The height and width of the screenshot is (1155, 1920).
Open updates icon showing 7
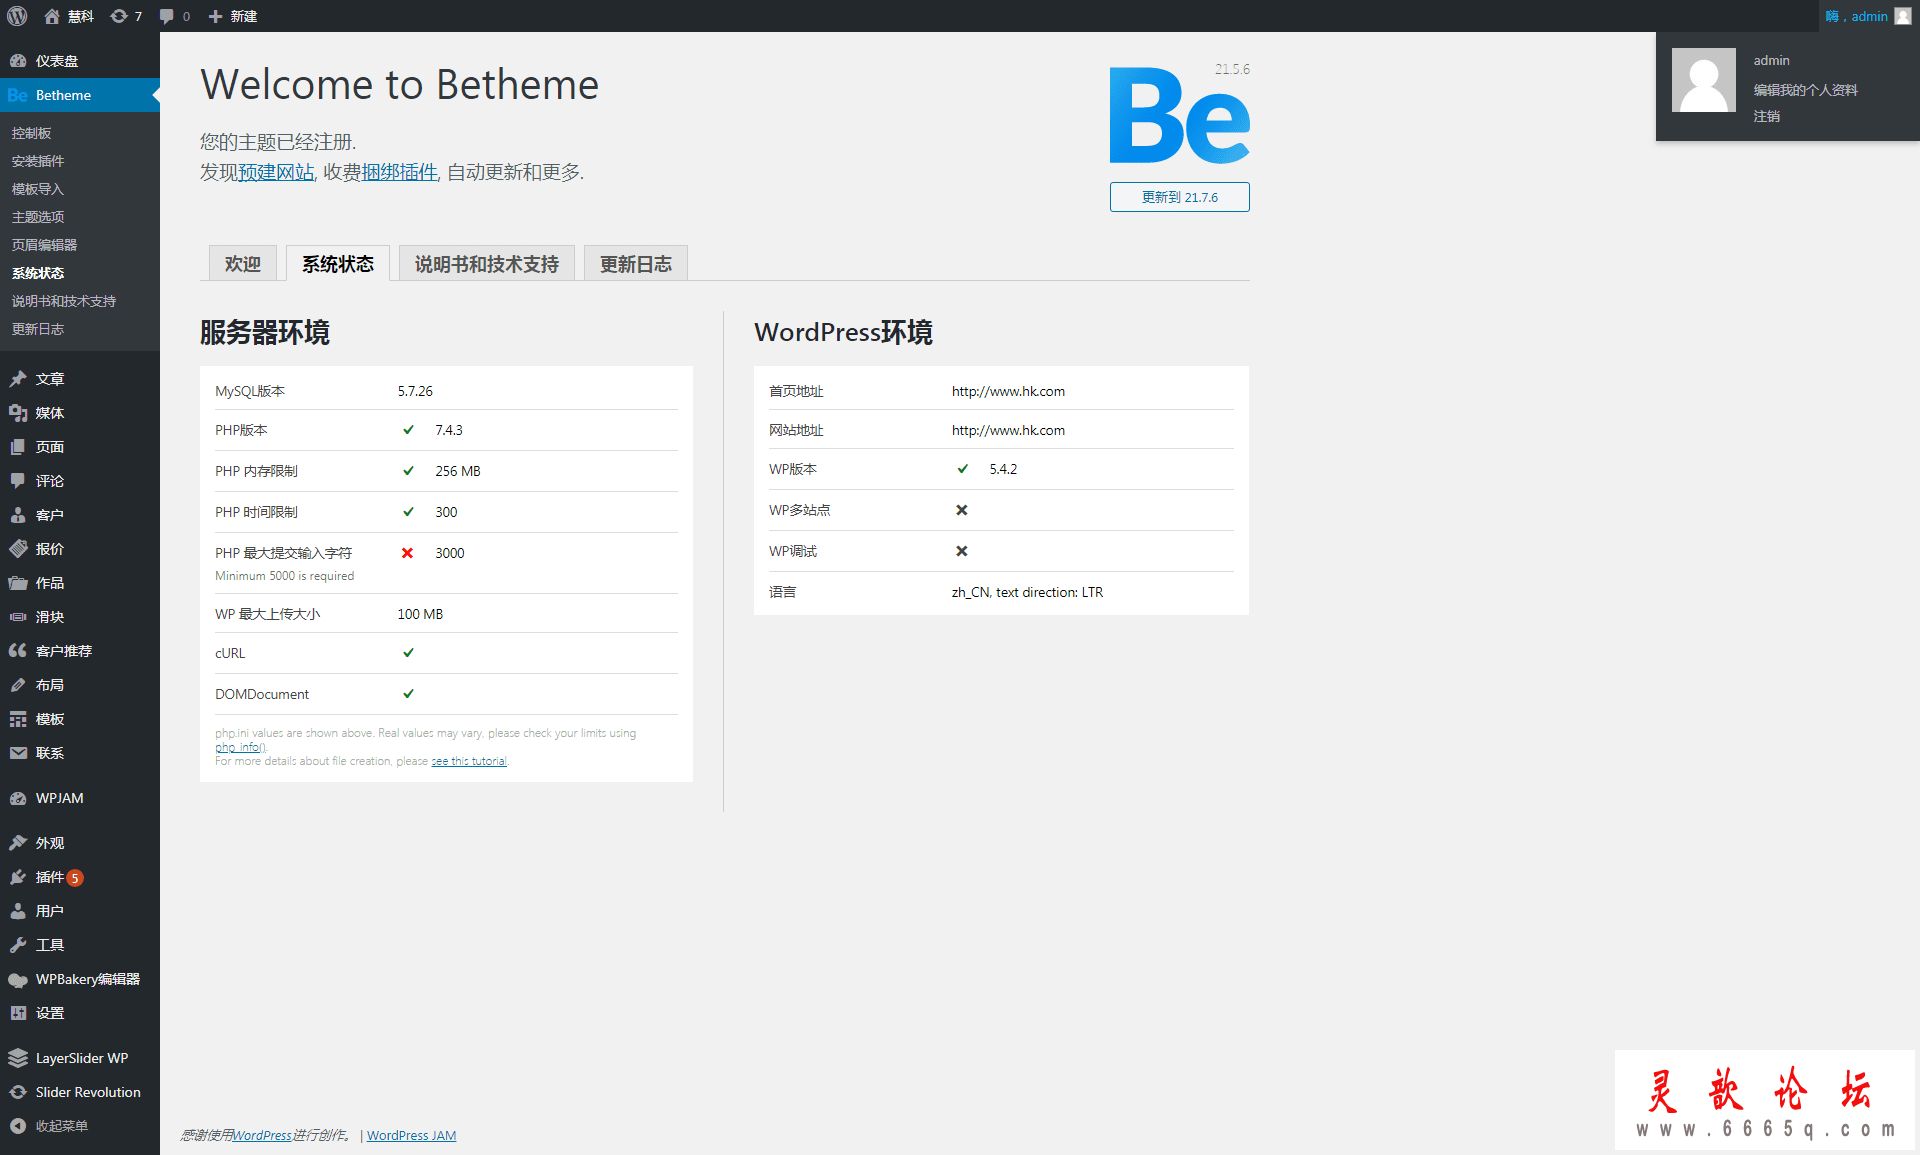click(119, 16)
